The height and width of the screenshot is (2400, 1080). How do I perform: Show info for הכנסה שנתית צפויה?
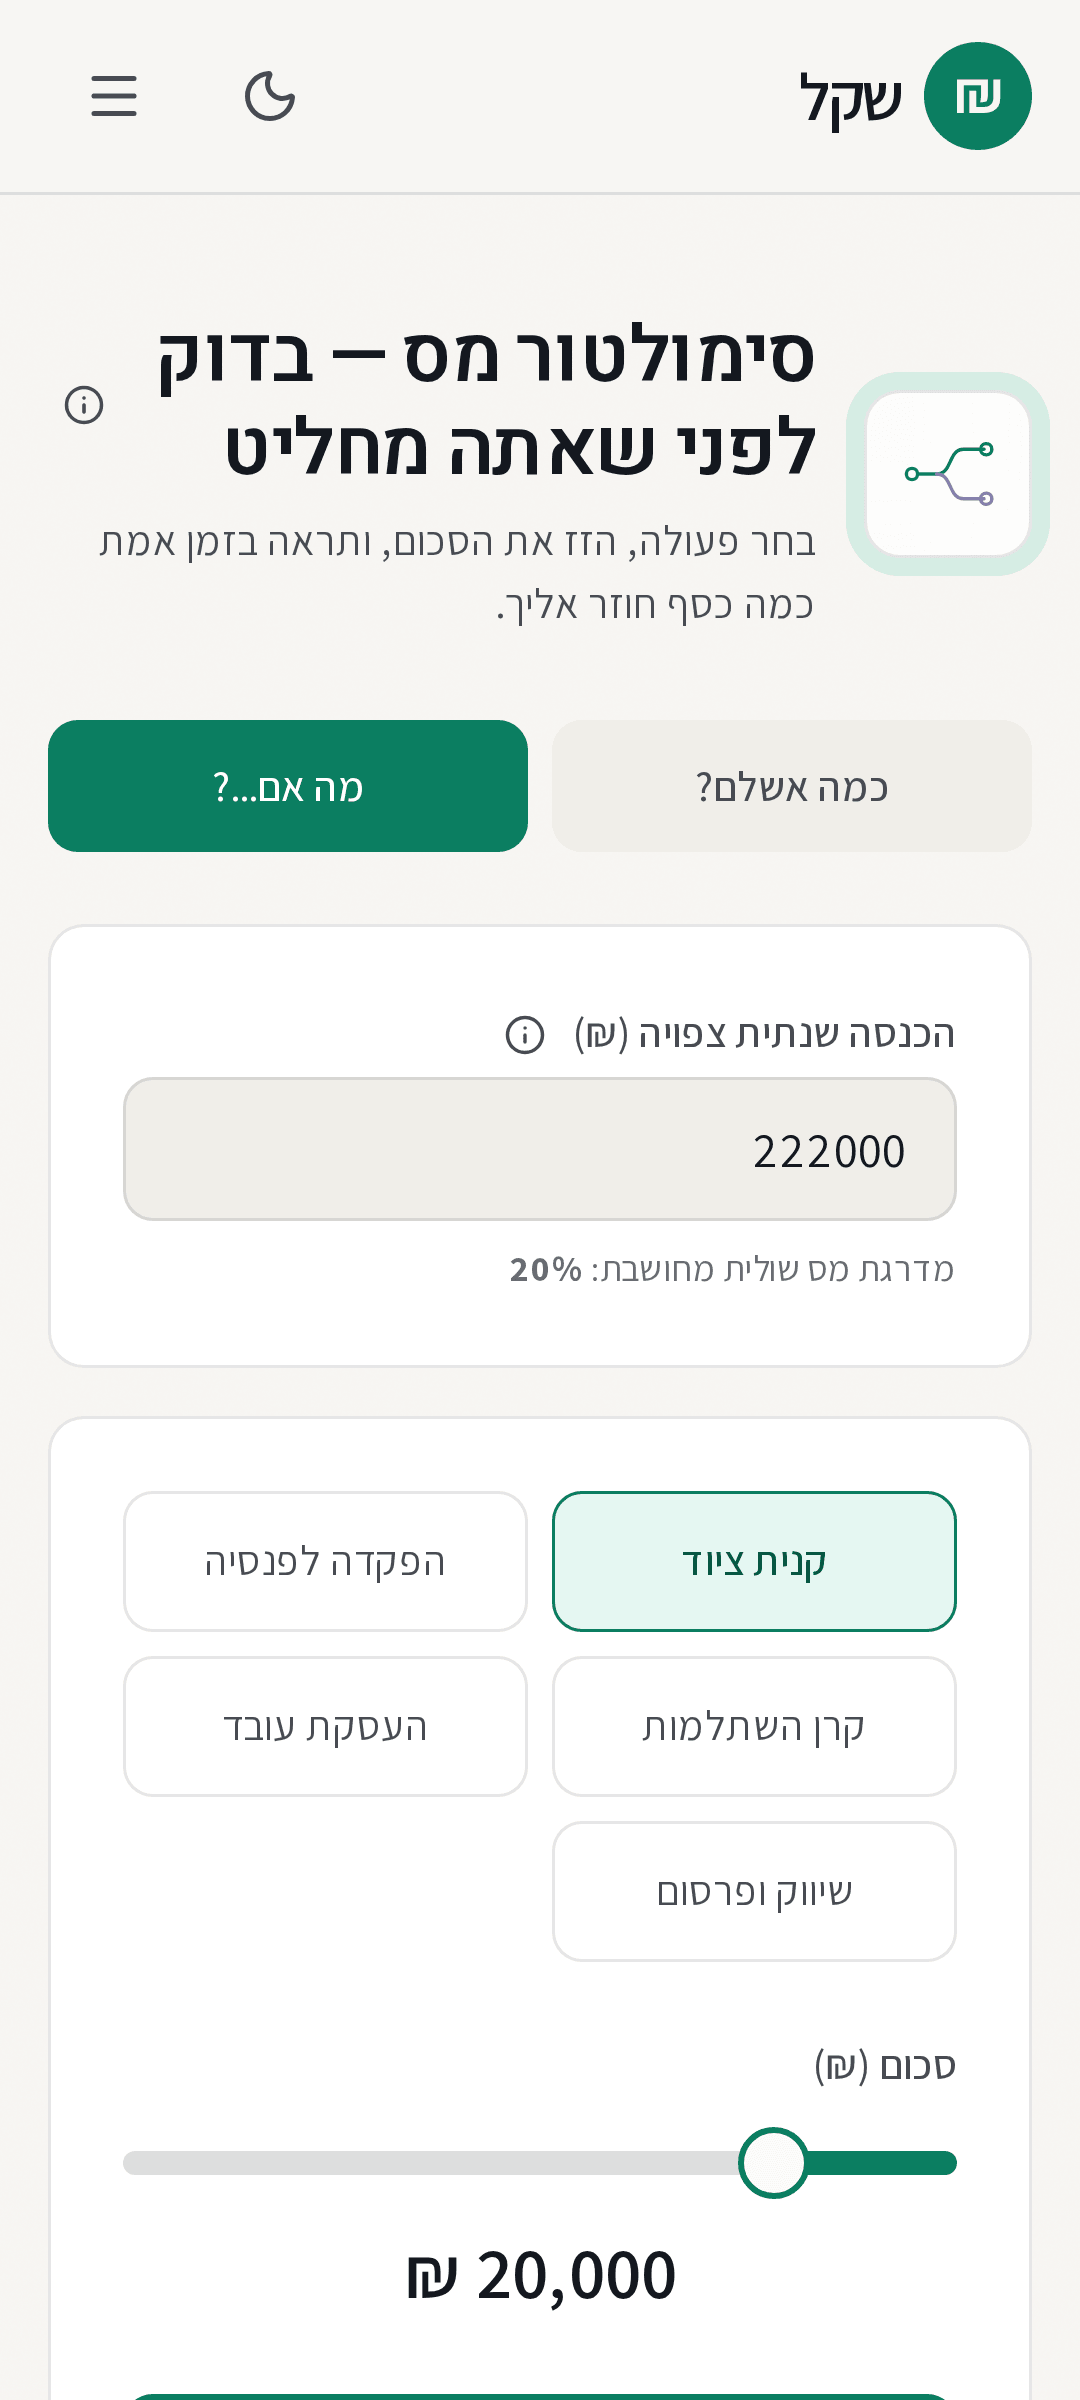(x=525, y=1035)
